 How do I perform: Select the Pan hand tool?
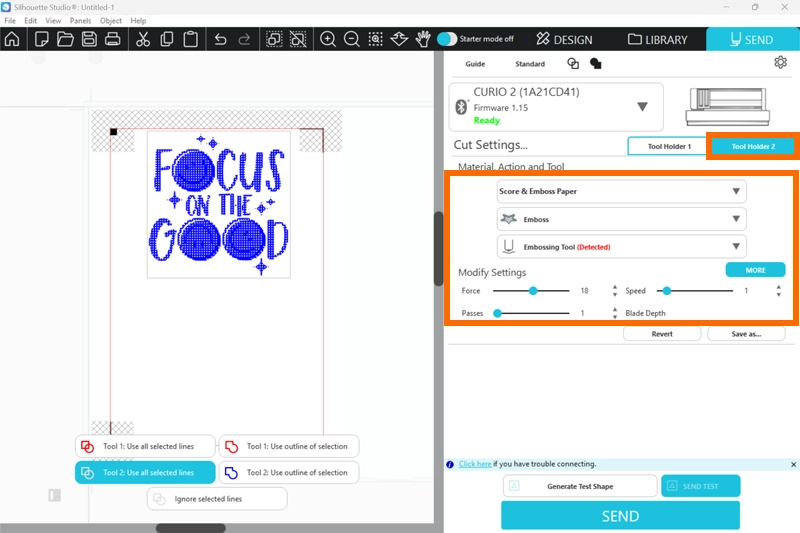[423, 40]
